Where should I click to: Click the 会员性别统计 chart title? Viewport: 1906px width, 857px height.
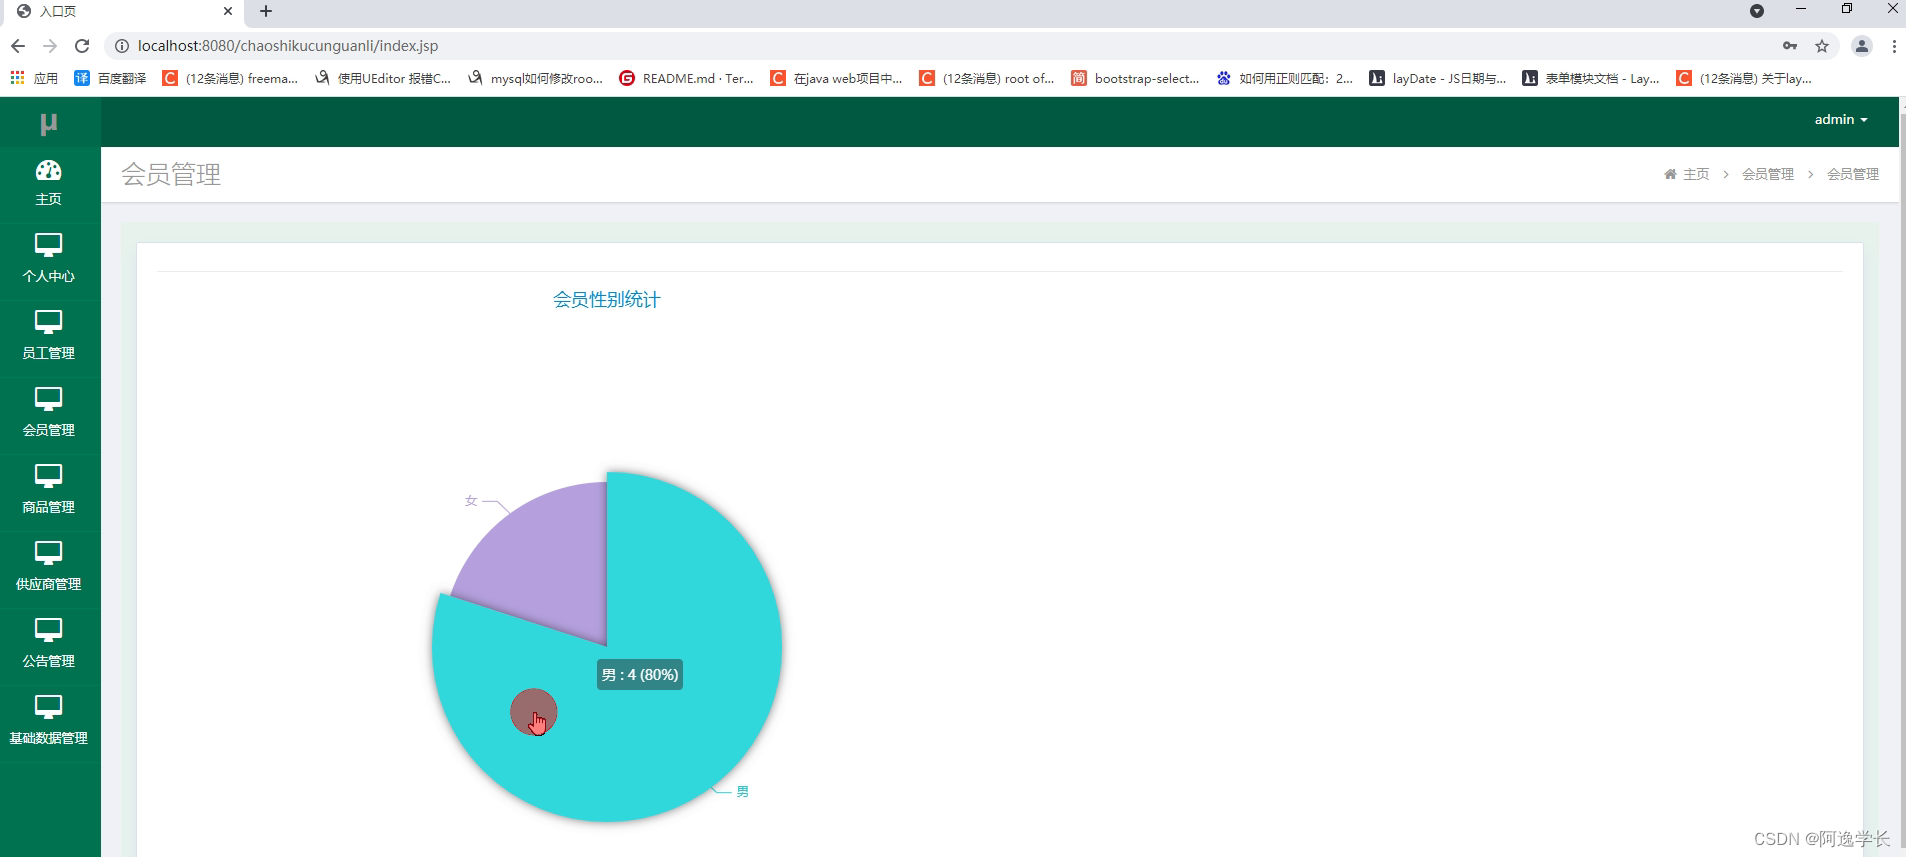607,300
